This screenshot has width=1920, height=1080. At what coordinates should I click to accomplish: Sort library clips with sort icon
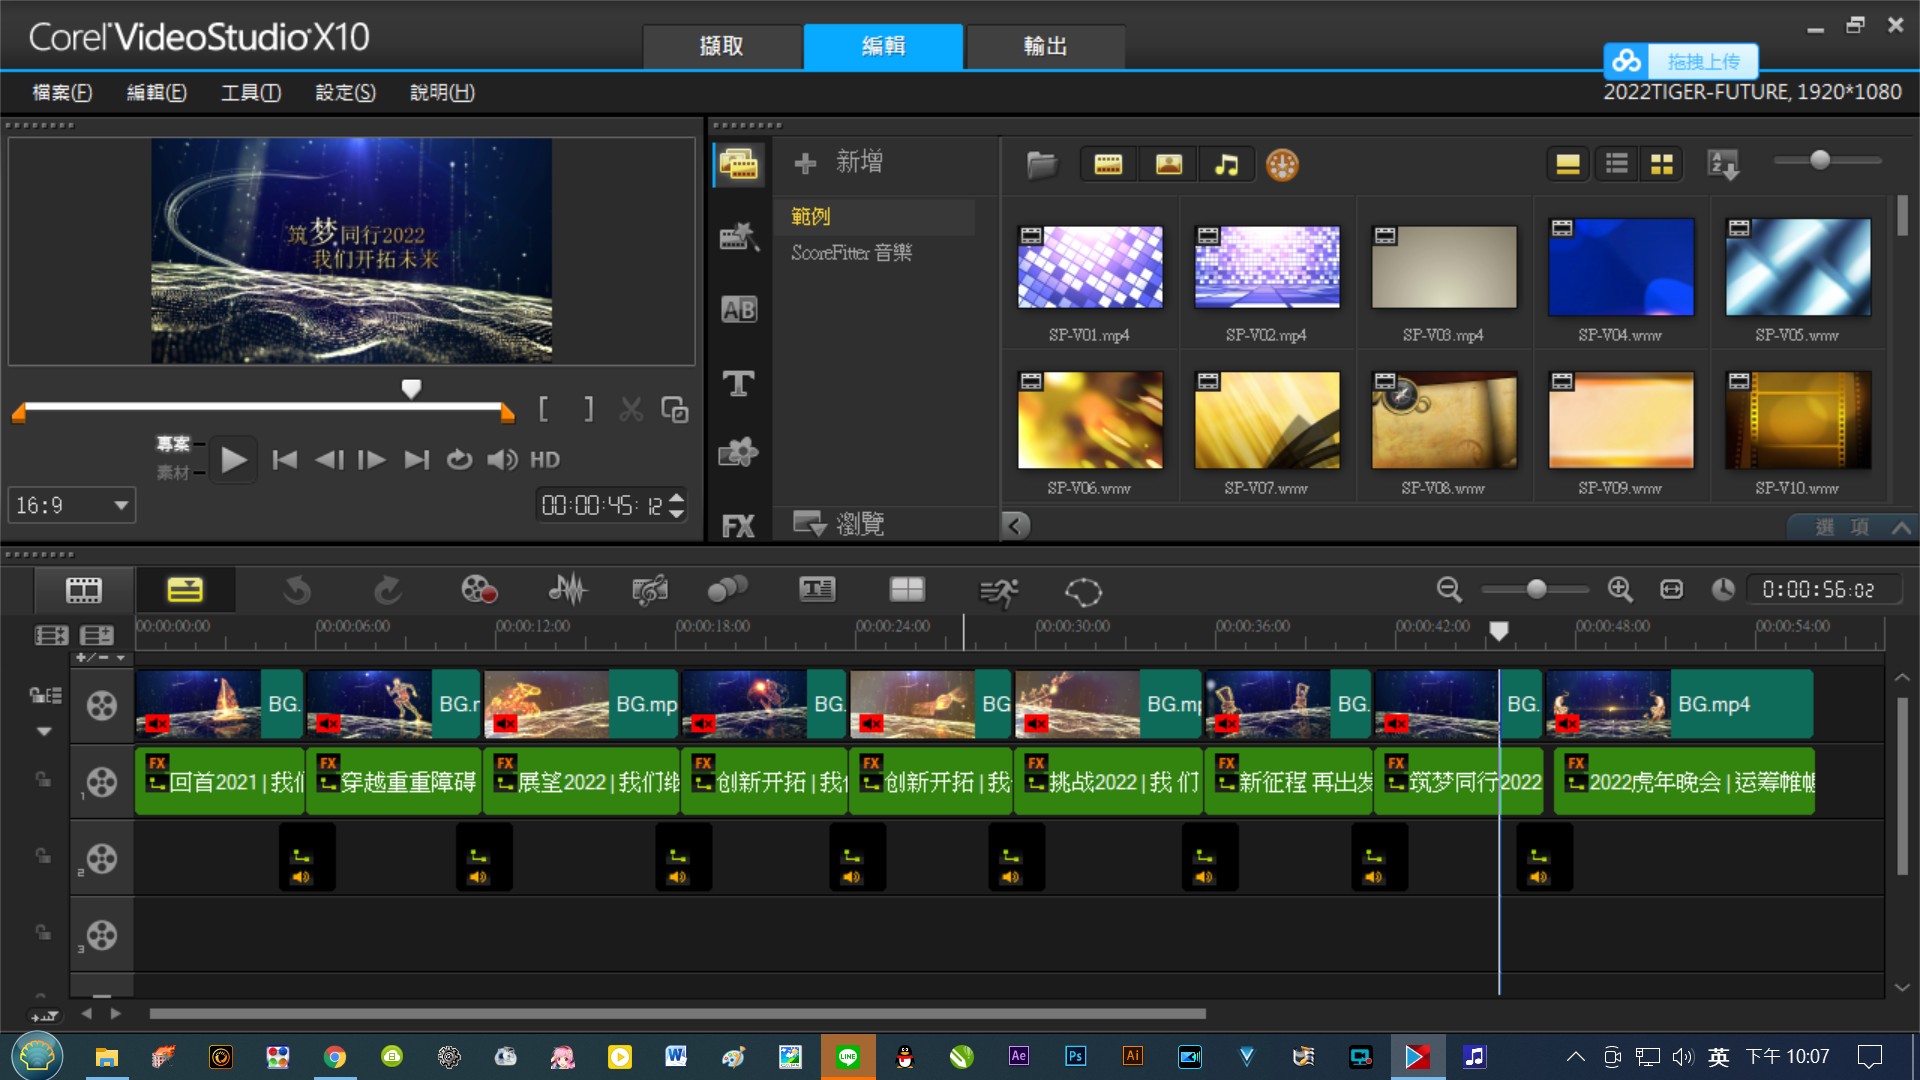pyautogui.click(x=1724, y=164)
